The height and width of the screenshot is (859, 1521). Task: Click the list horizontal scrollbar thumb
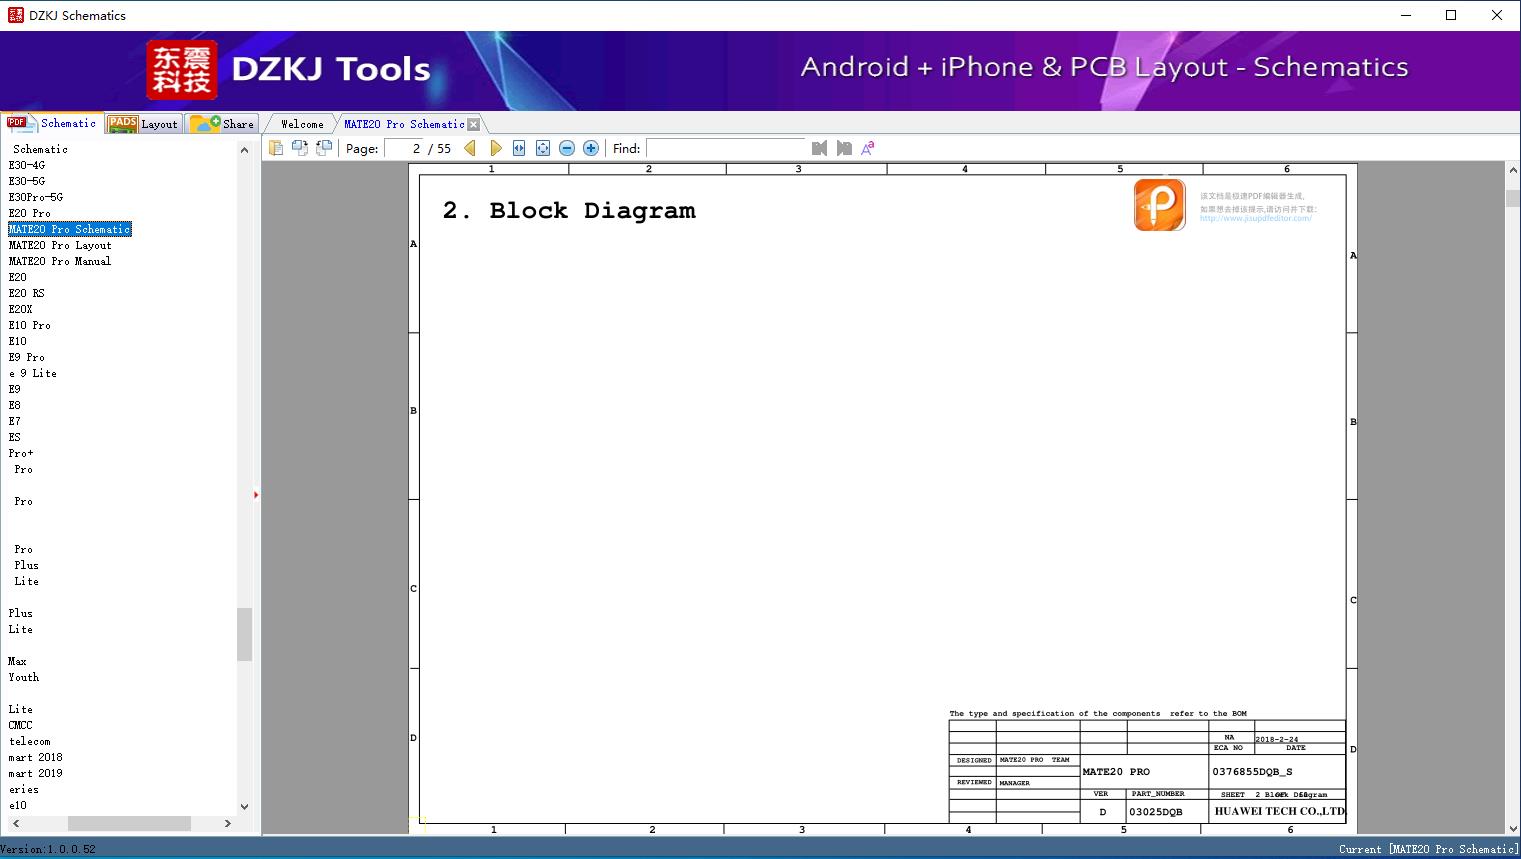pyautogui.click(x=129, y=823)
